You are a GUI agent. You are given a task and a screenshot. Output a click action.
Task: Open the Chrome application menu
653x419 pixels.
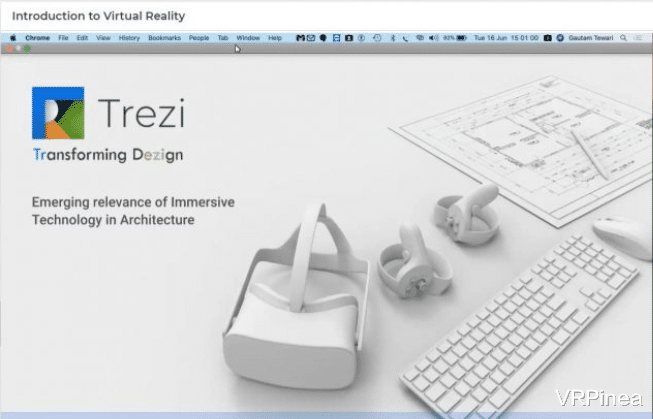(x=37, y=38)
